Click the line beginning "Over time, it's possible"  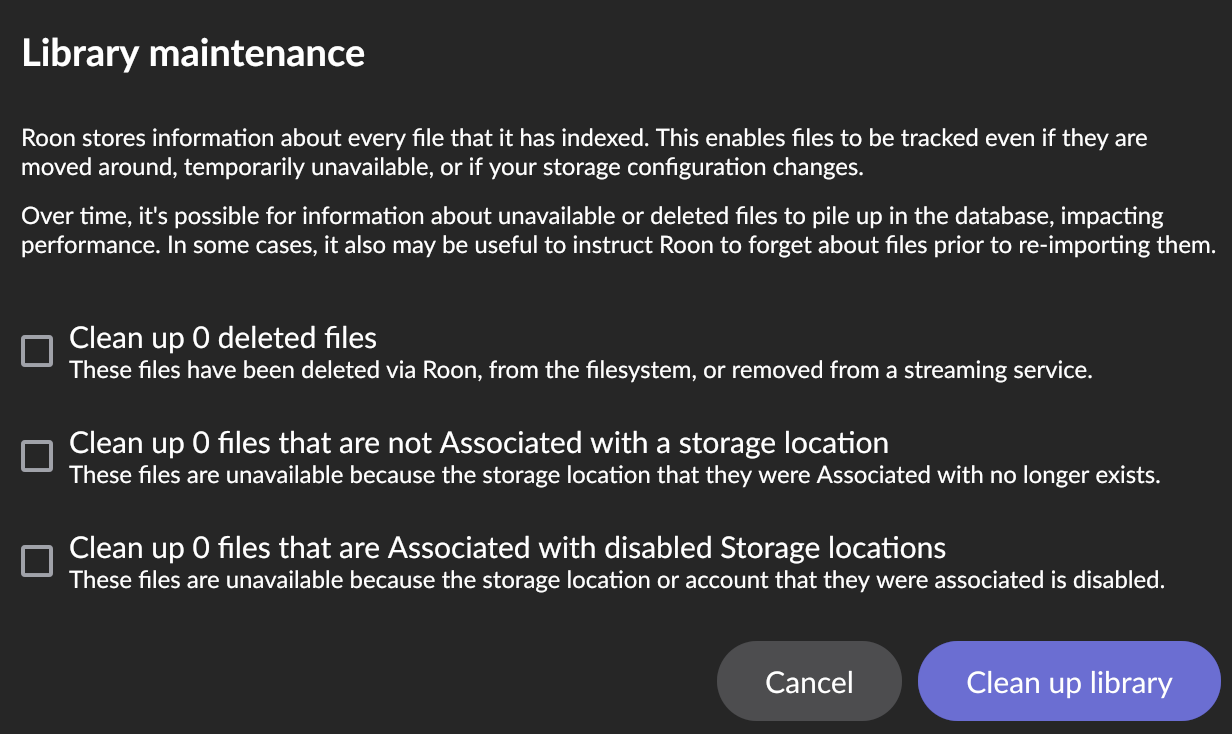592,216
